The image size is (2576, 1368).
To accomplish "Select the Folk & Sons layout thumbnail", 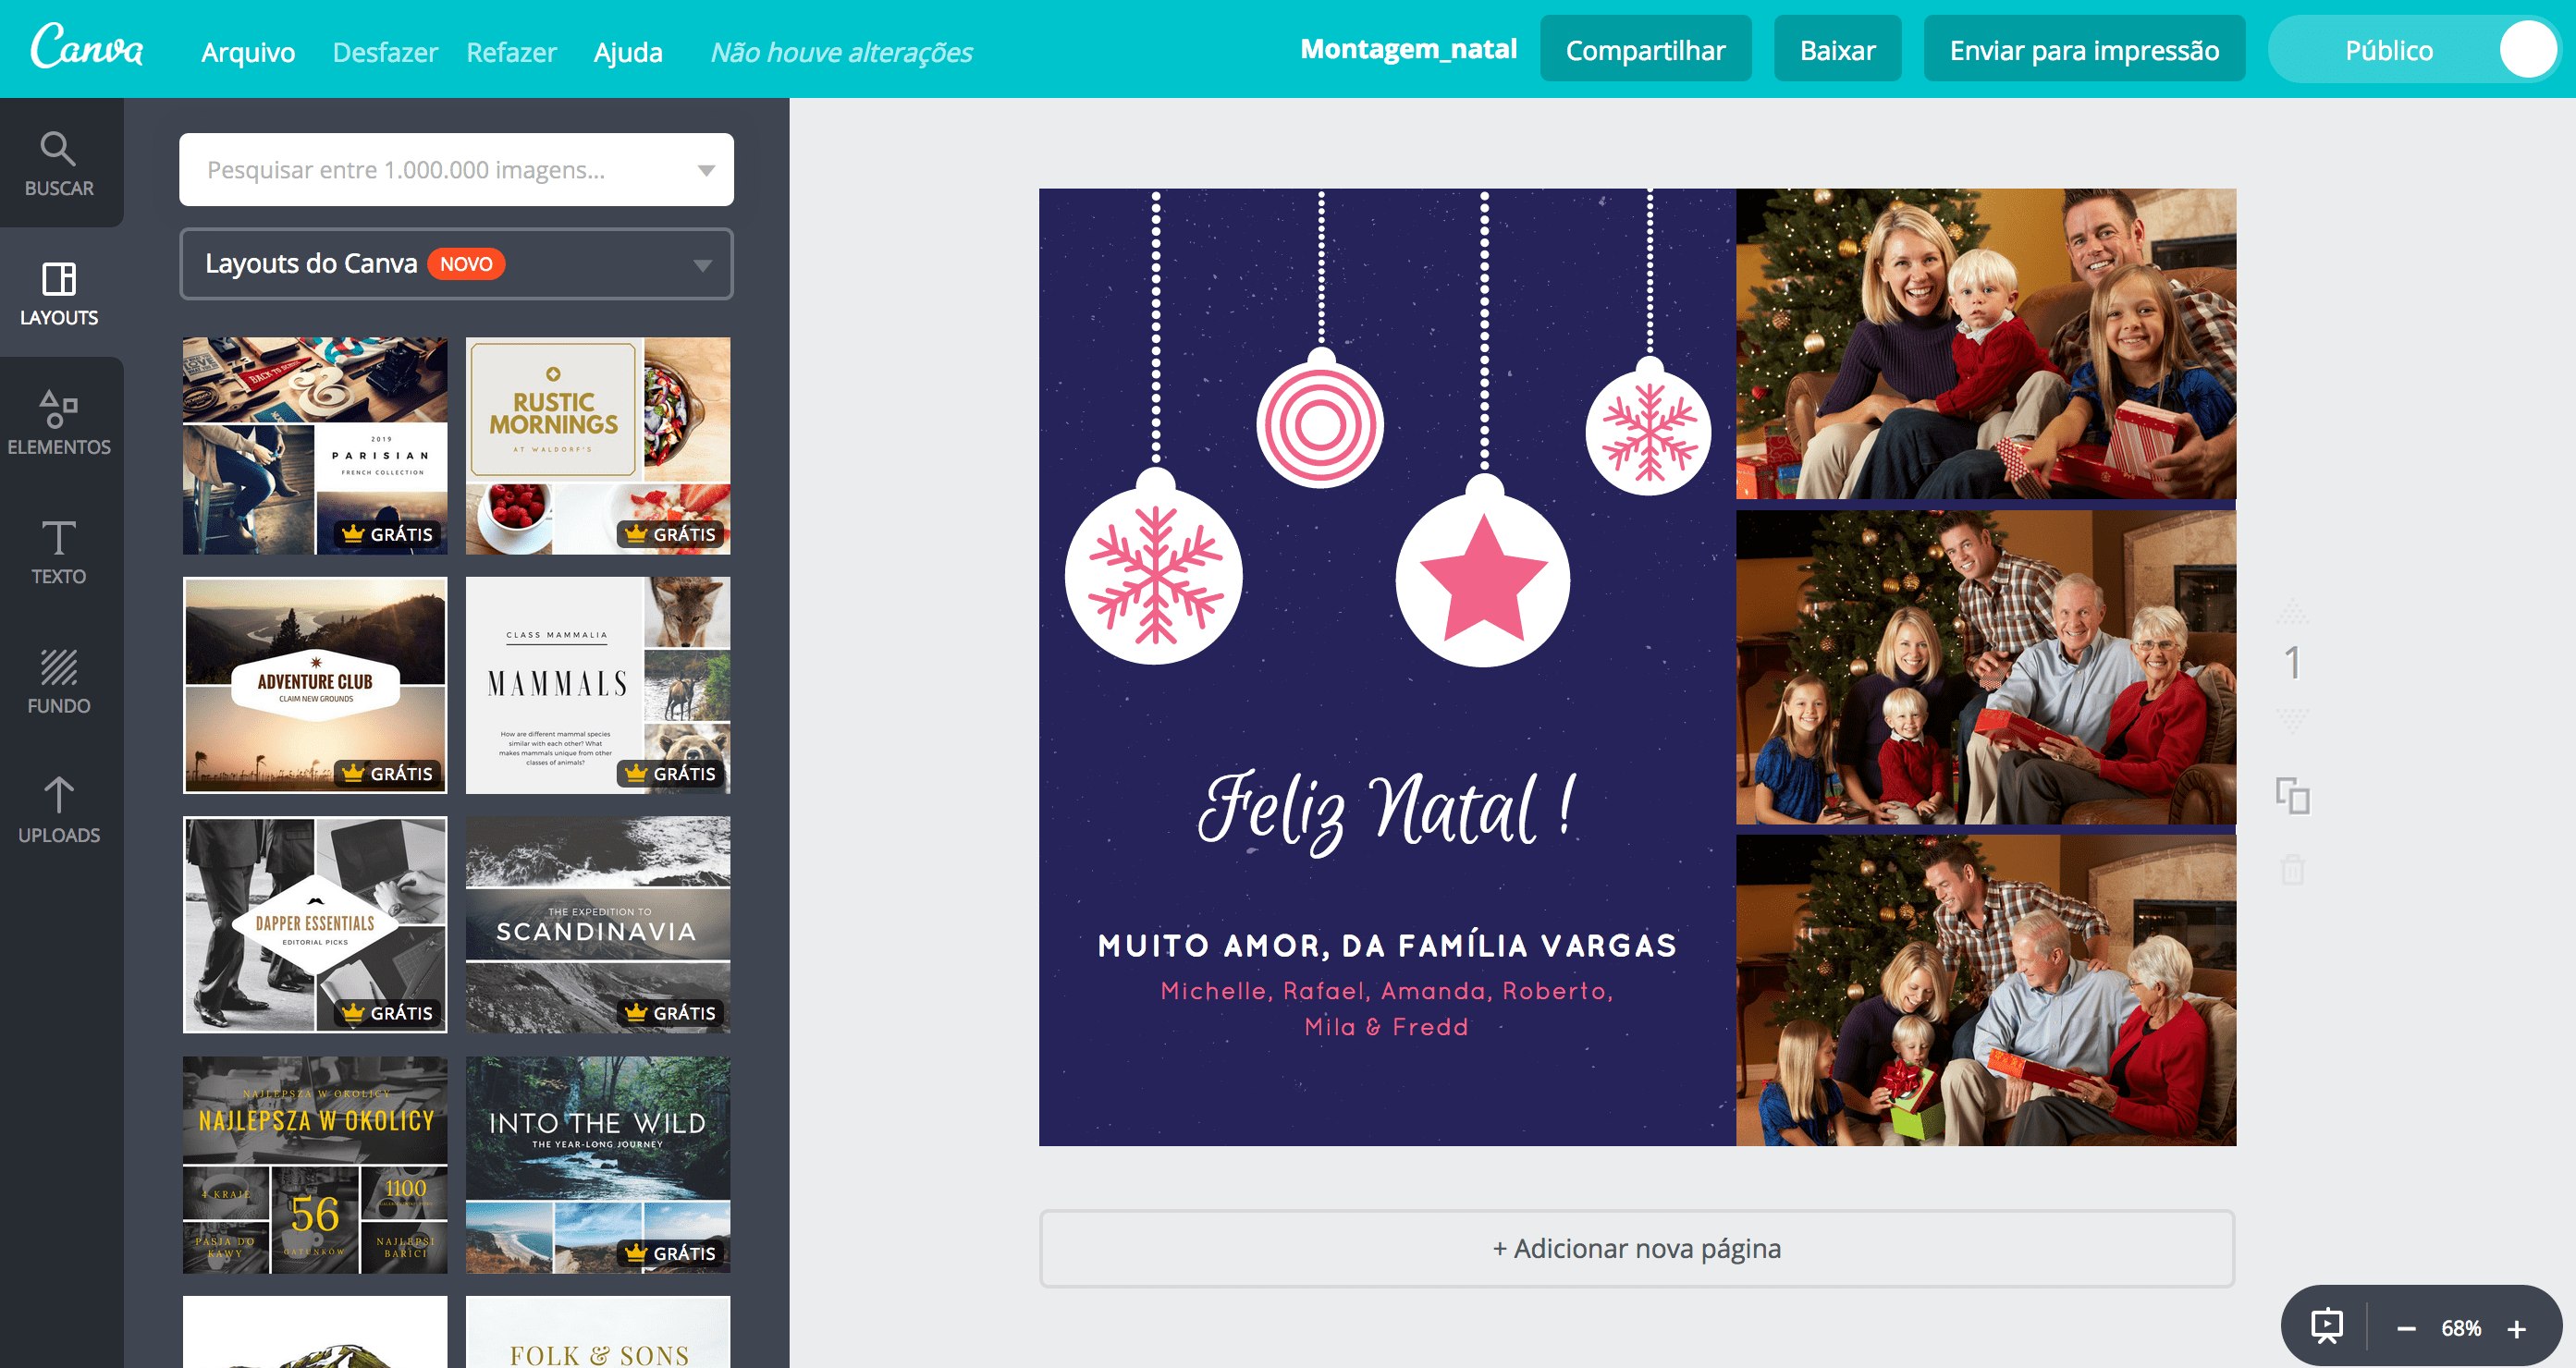I will (x=598, y=1332).
